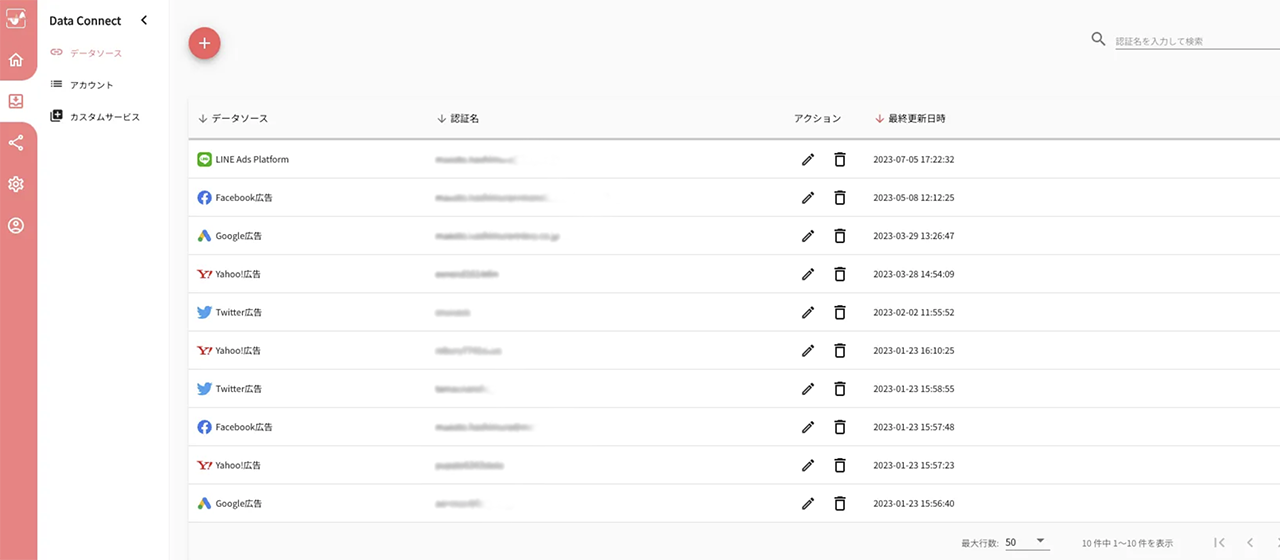Image resolution: width=1280 pixels, height=560 pixels.
Task: Click the red plus add button
Action: [x=204, y=43]
